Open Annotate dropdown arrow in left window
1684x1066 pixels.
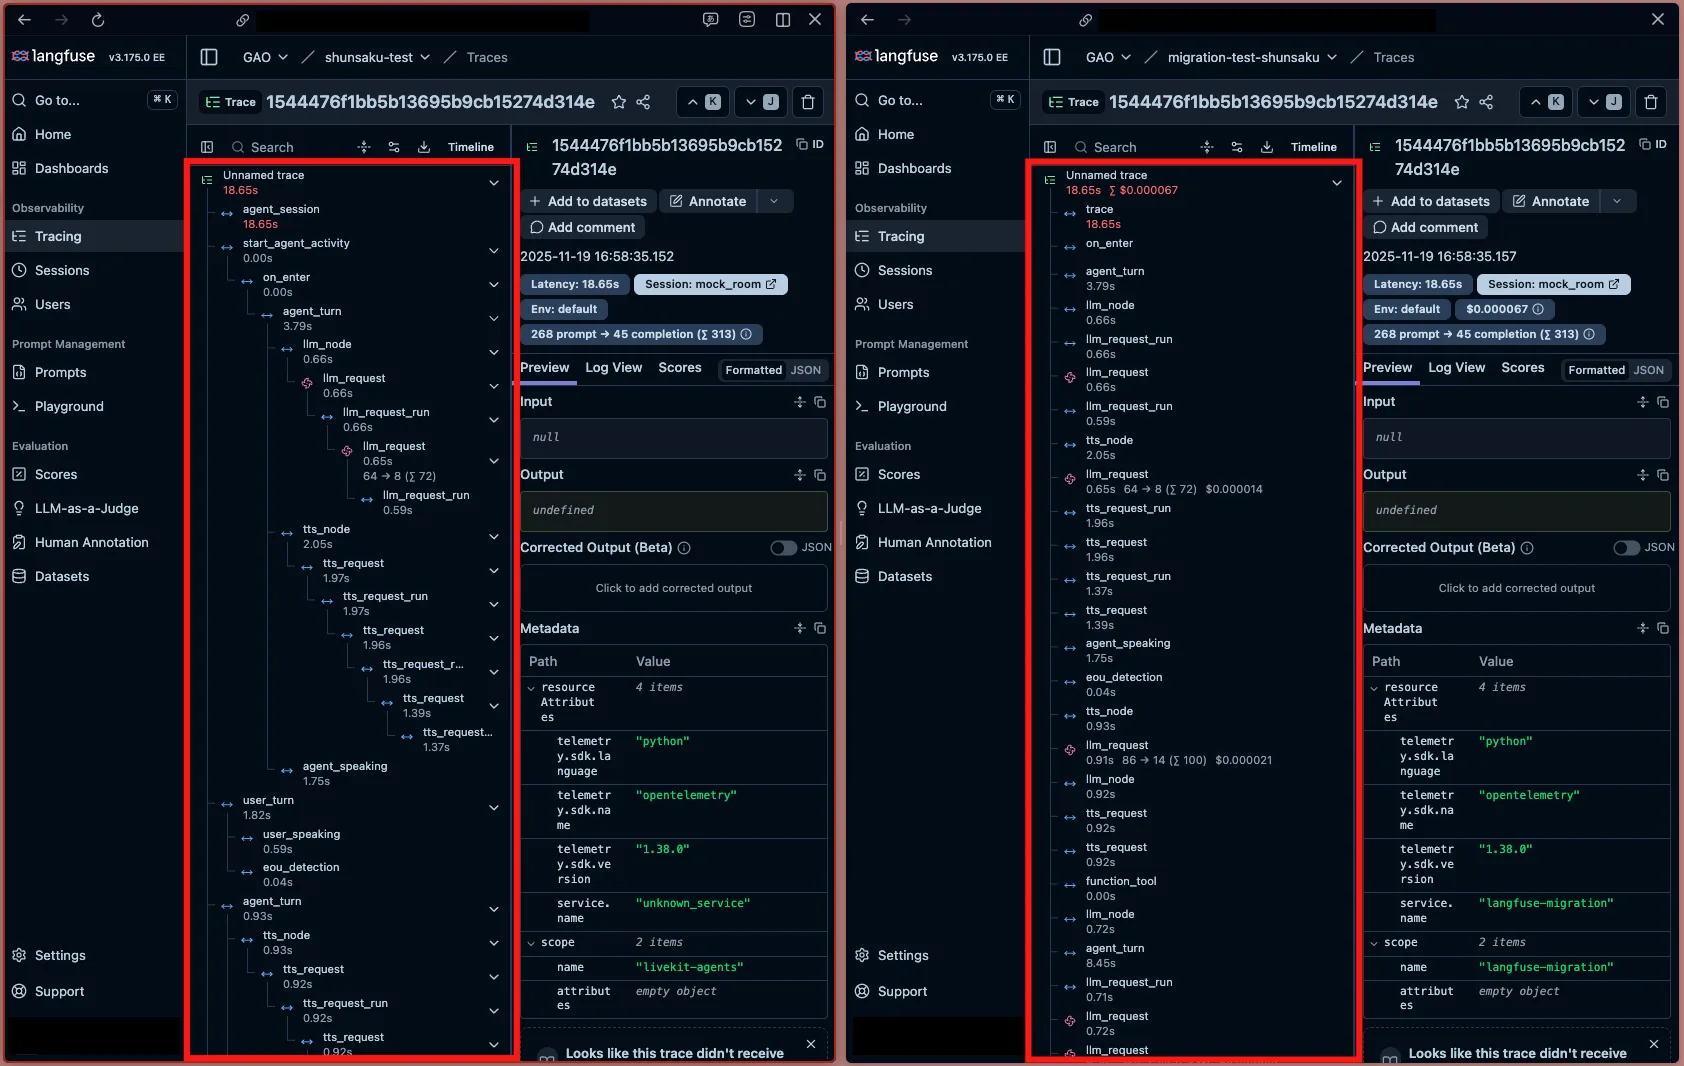click(774, 201)
